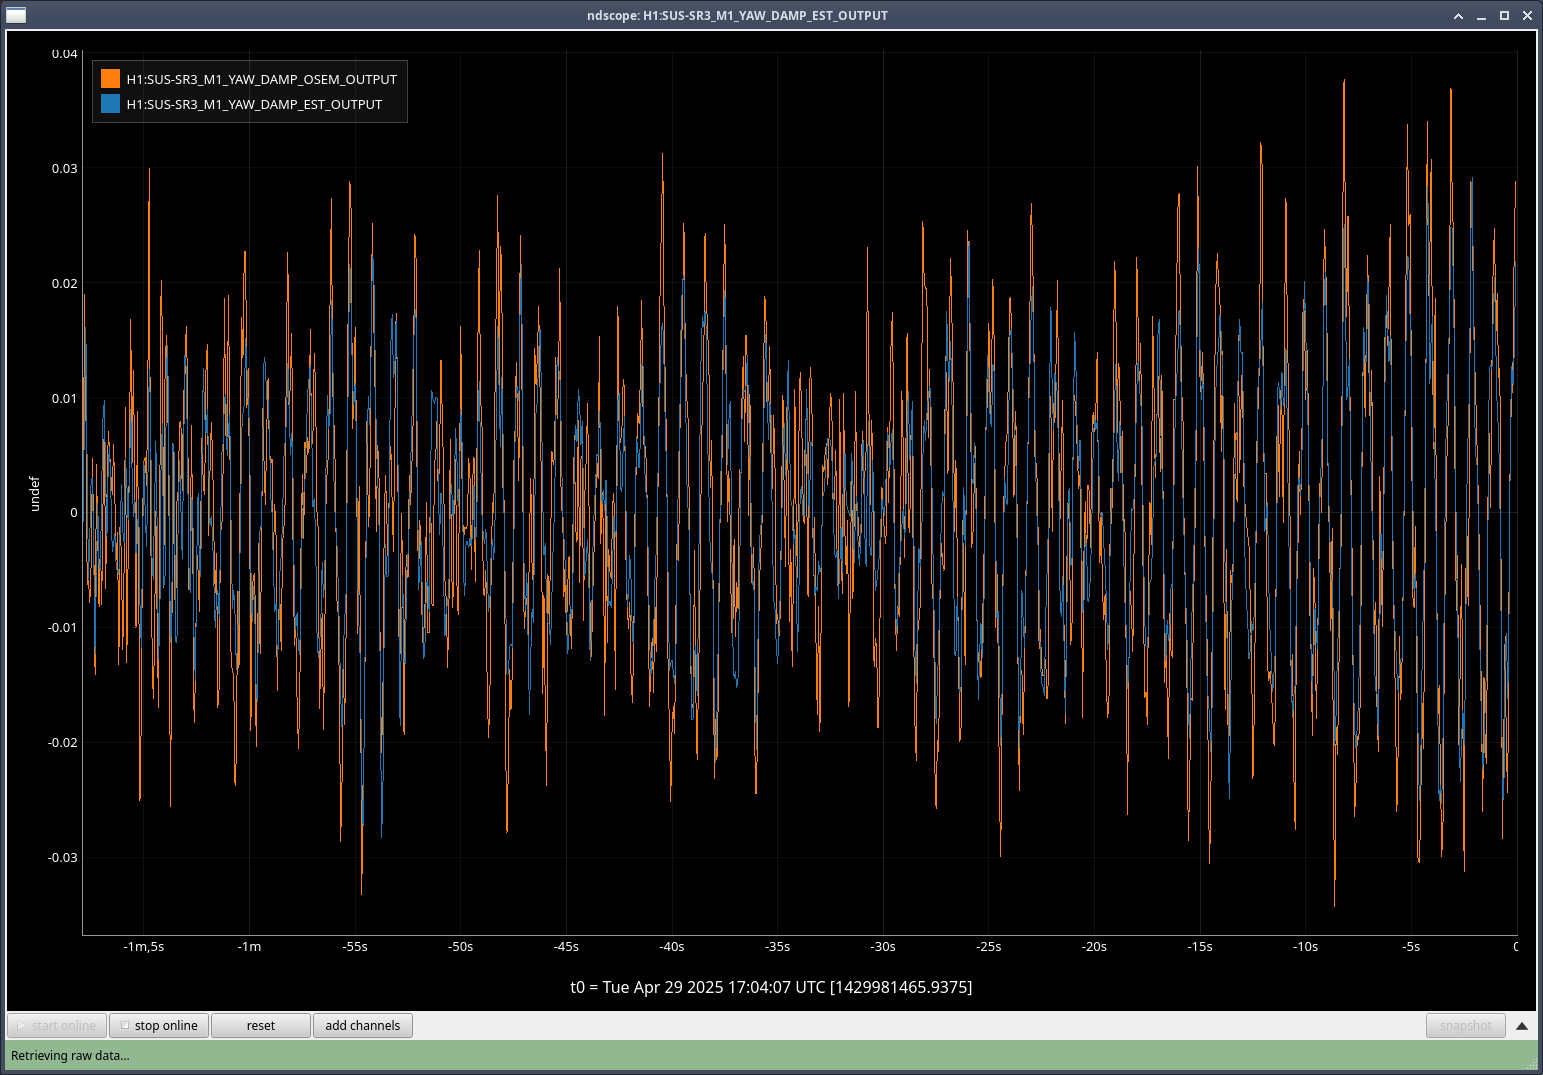The height and width of the screenshot is (1075, 1543).
Task: Click the -1m,5s x-axis tick label
Action: pos(144,946)
